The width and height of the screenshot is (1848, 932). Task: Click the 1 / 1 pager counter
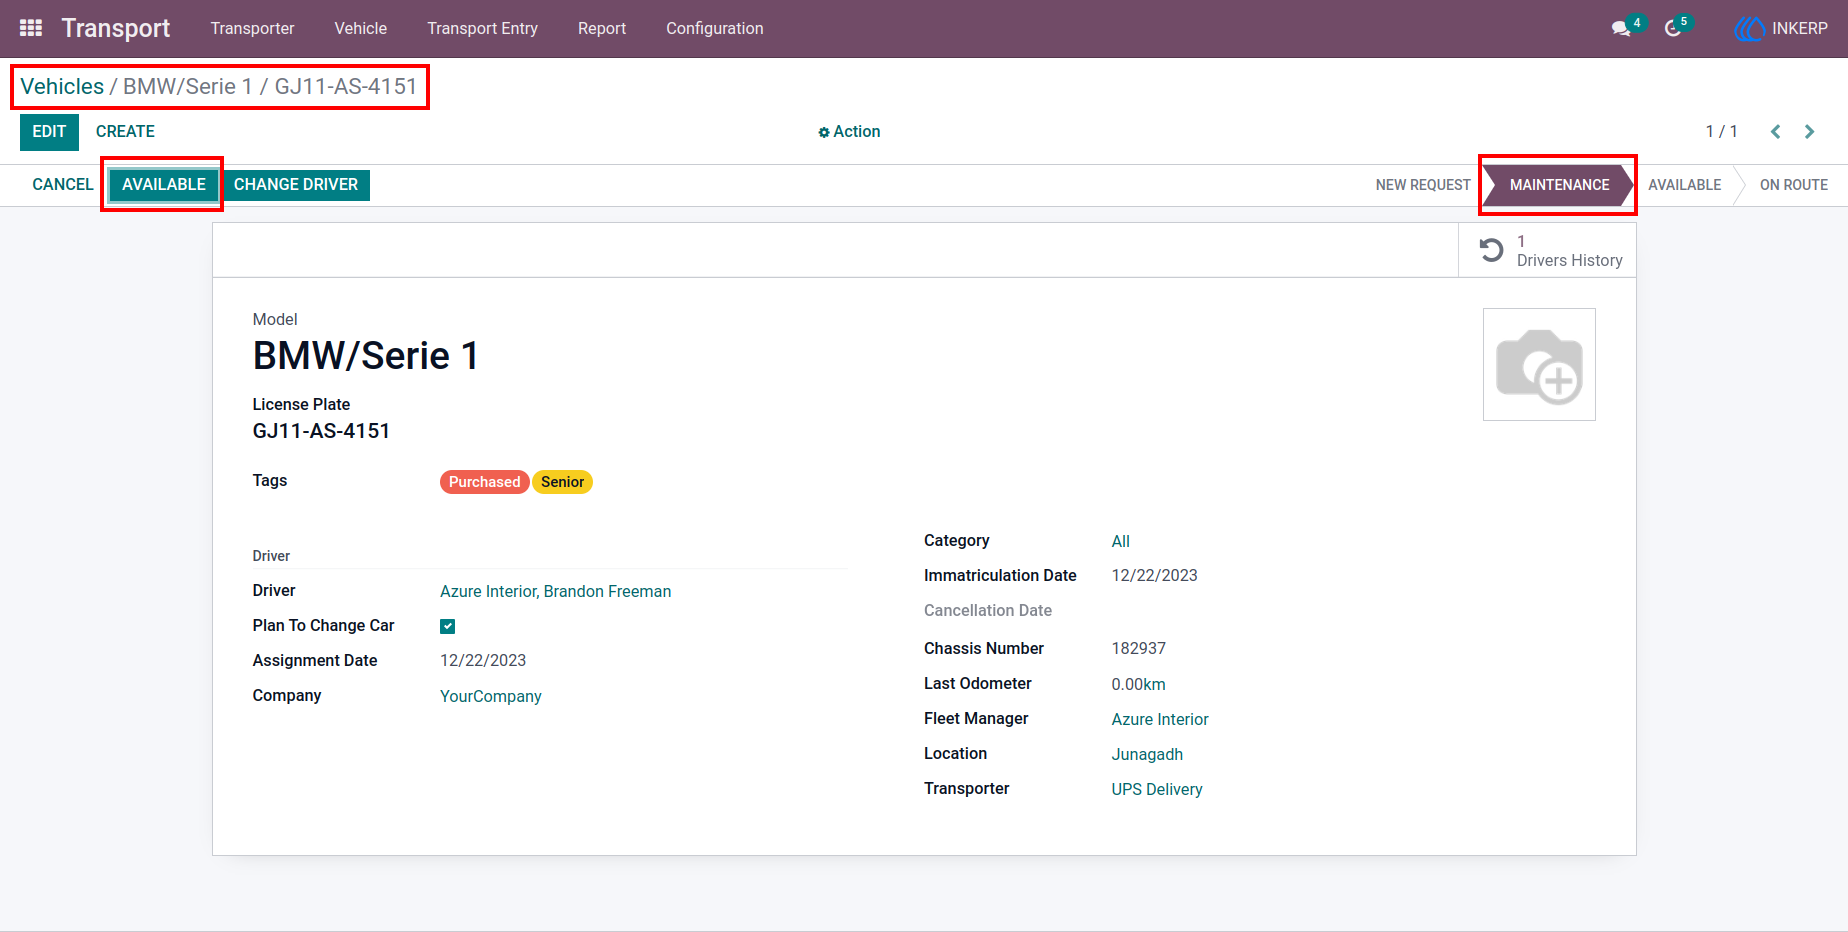[1721, 132]
